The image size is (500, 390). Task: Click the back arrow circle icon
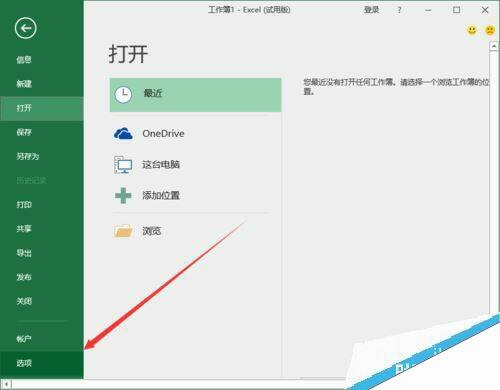(26, 28)
